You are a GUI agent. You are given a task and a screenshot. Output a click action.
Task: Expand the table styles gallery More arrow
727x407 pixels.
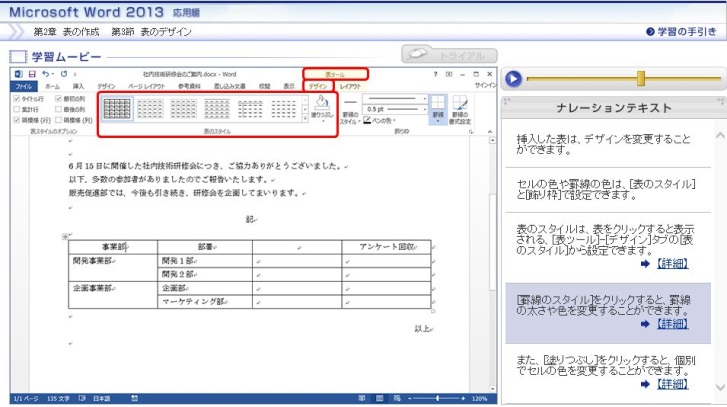click(305, 119)
